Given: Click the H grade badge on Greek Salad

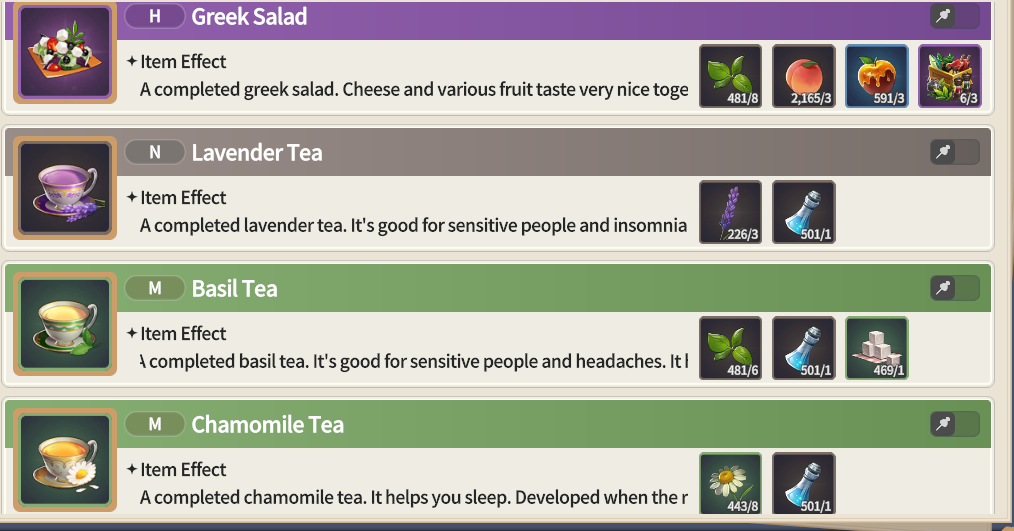Looking at the screenshot, I should pos(155,16).
